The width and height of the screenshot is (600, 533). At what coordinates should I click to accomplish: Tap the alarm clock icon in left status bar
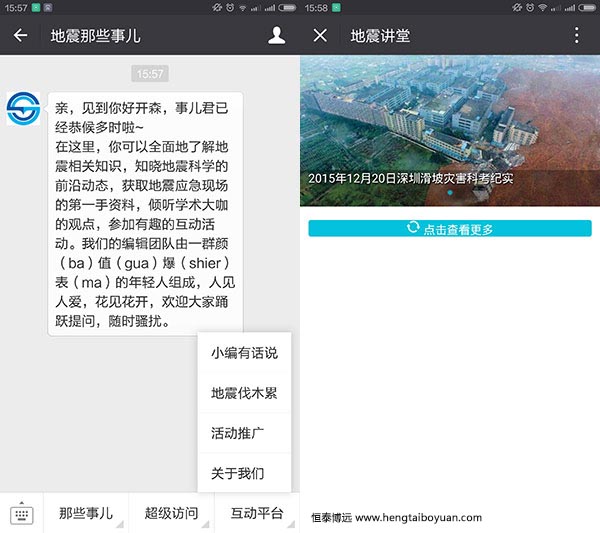point(230,8)
